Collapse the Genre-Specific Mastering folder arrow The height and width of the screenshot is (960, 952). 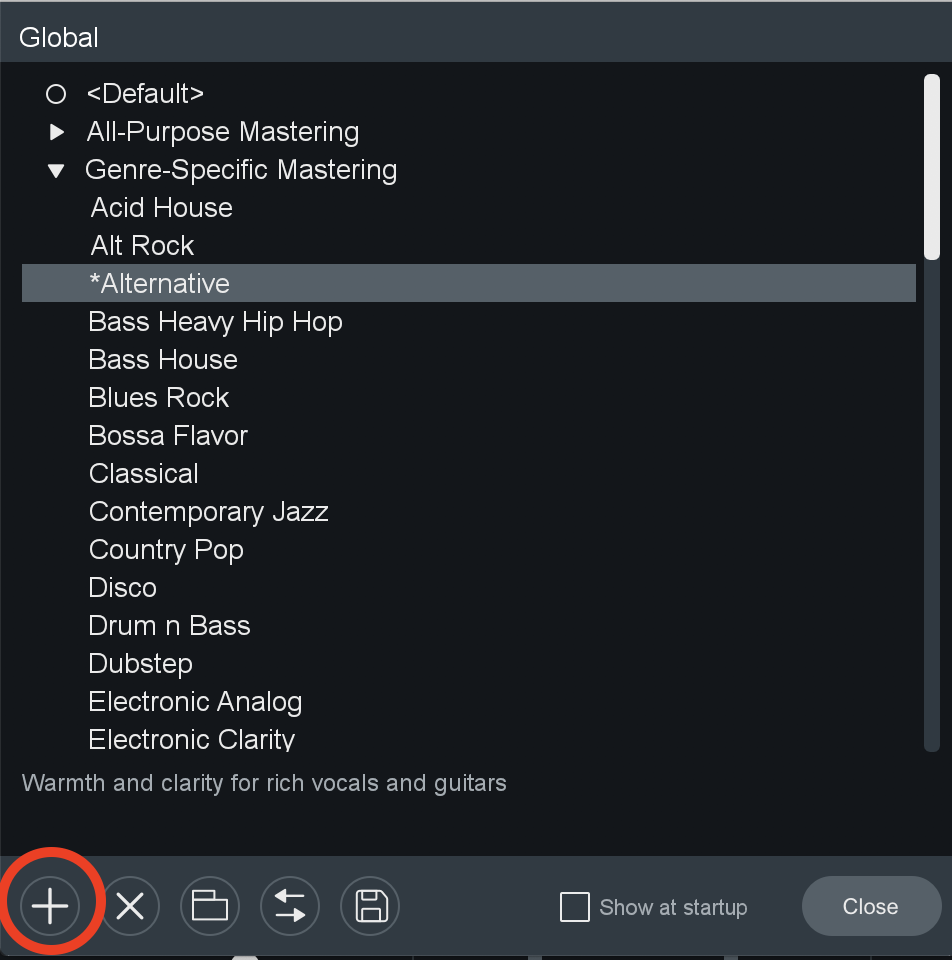pos(56,170)
